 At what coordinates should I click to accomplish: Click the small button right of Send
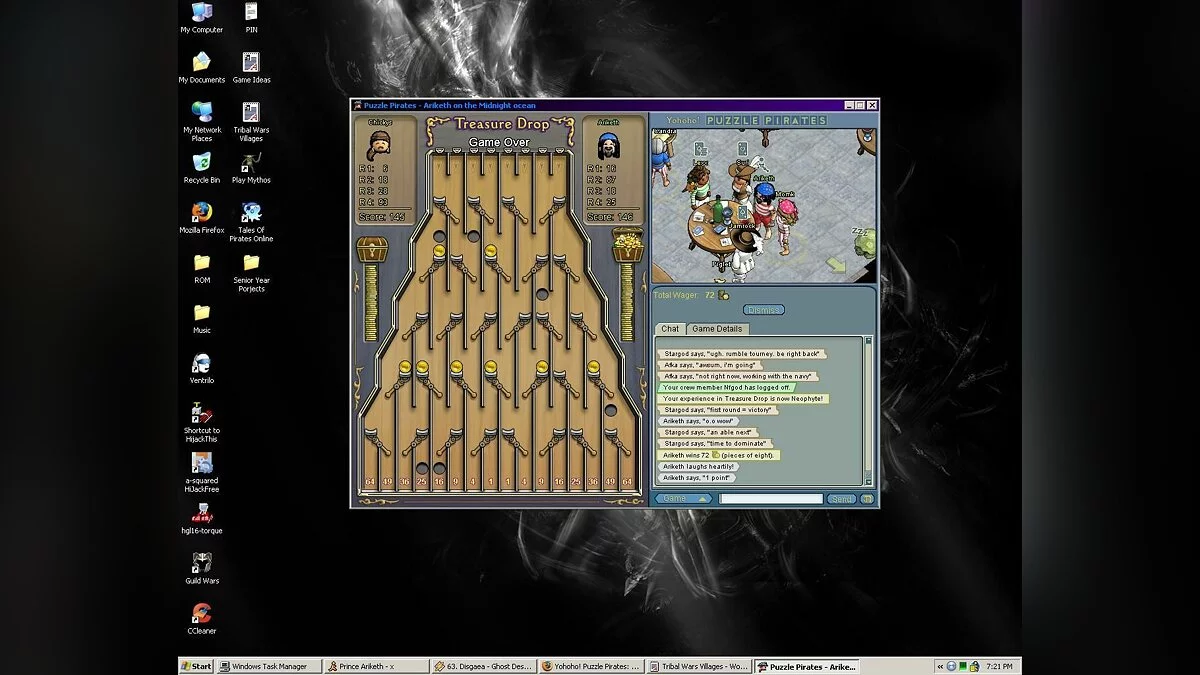tap(867, 498)
